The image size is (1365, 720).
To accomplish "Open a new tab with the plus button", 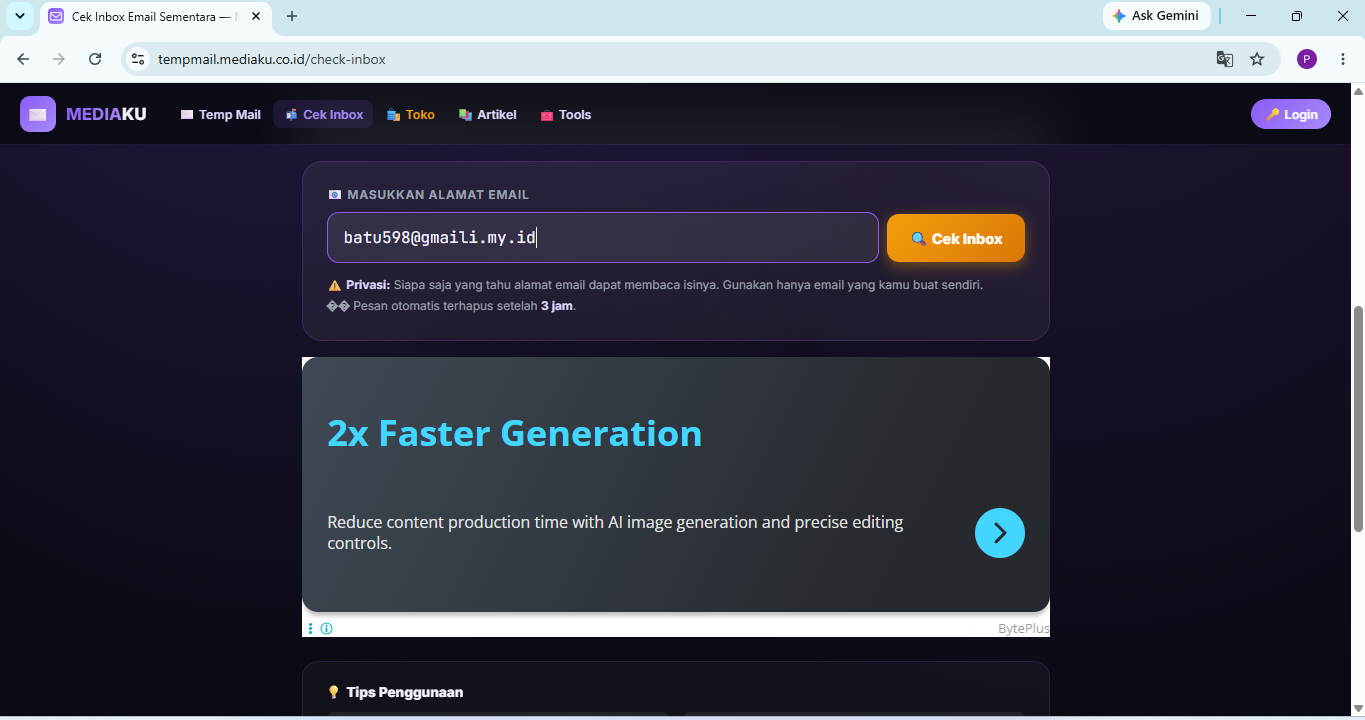I will 292,16.
